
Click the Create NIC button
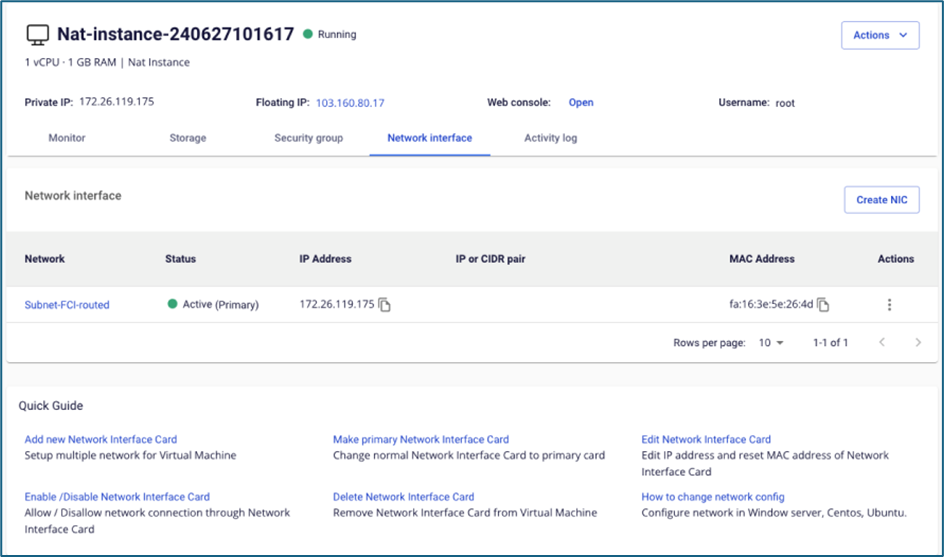881,200
